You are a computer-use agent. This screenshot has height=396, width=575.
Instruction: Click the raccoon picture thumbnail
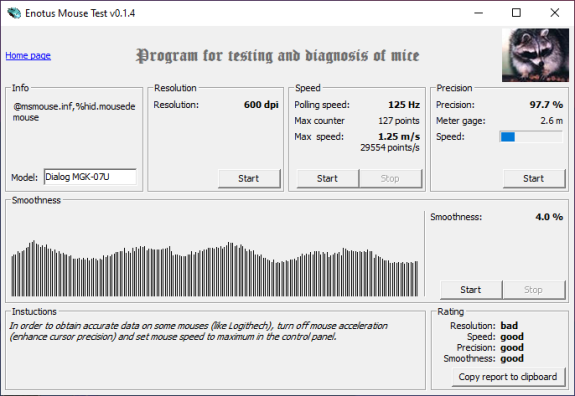pyautogui.click(x=535, y=55)
